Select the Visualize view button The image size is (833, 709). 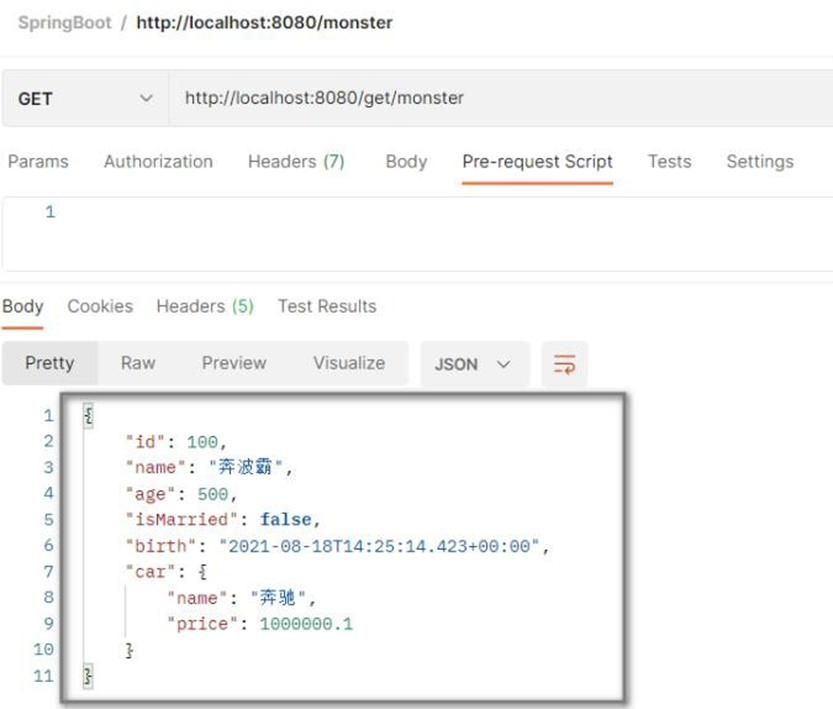pos(349,364)
